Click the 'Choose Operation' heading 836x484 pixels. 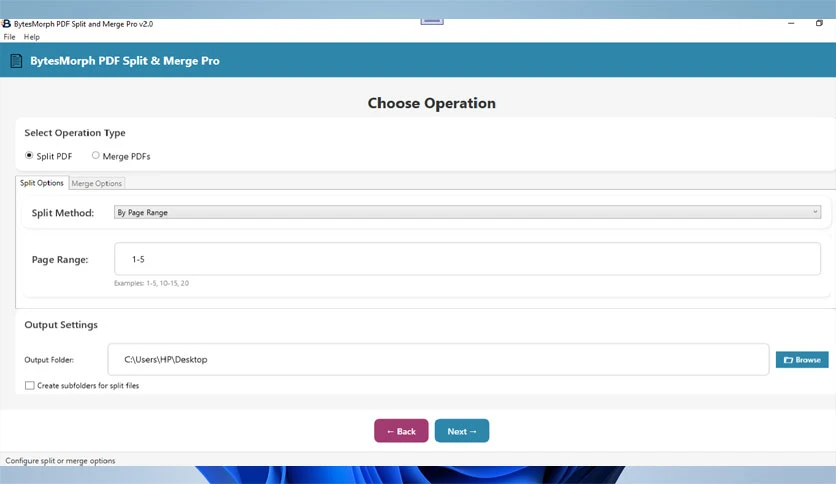click(431, 103)
